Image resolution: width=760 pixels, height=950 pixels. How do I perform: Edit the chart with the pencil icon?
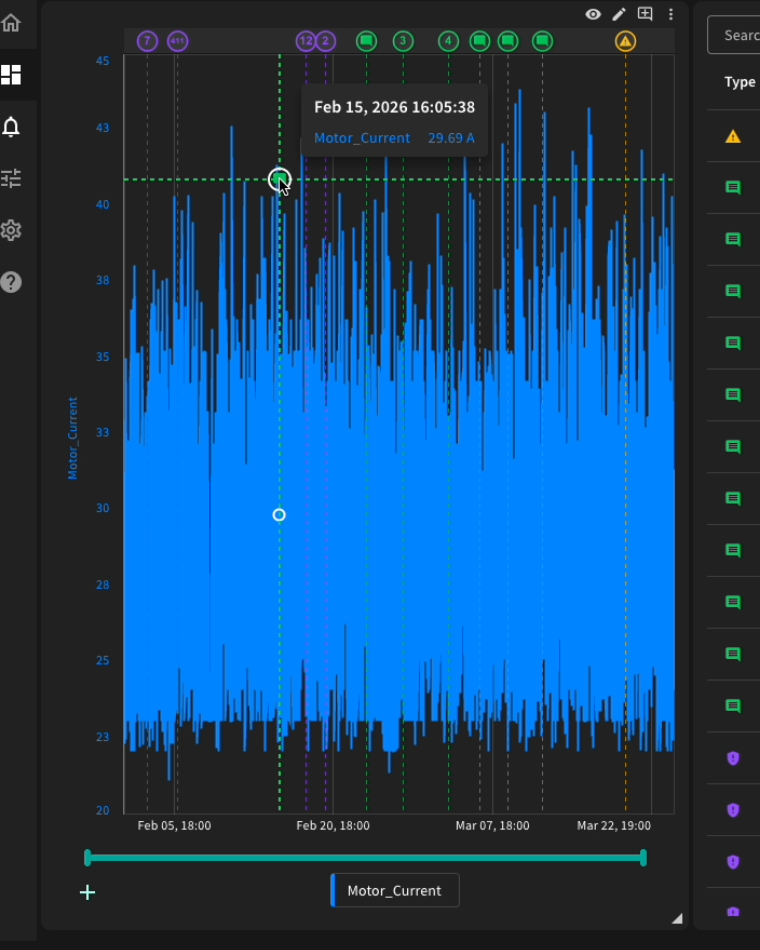[619, 14]
